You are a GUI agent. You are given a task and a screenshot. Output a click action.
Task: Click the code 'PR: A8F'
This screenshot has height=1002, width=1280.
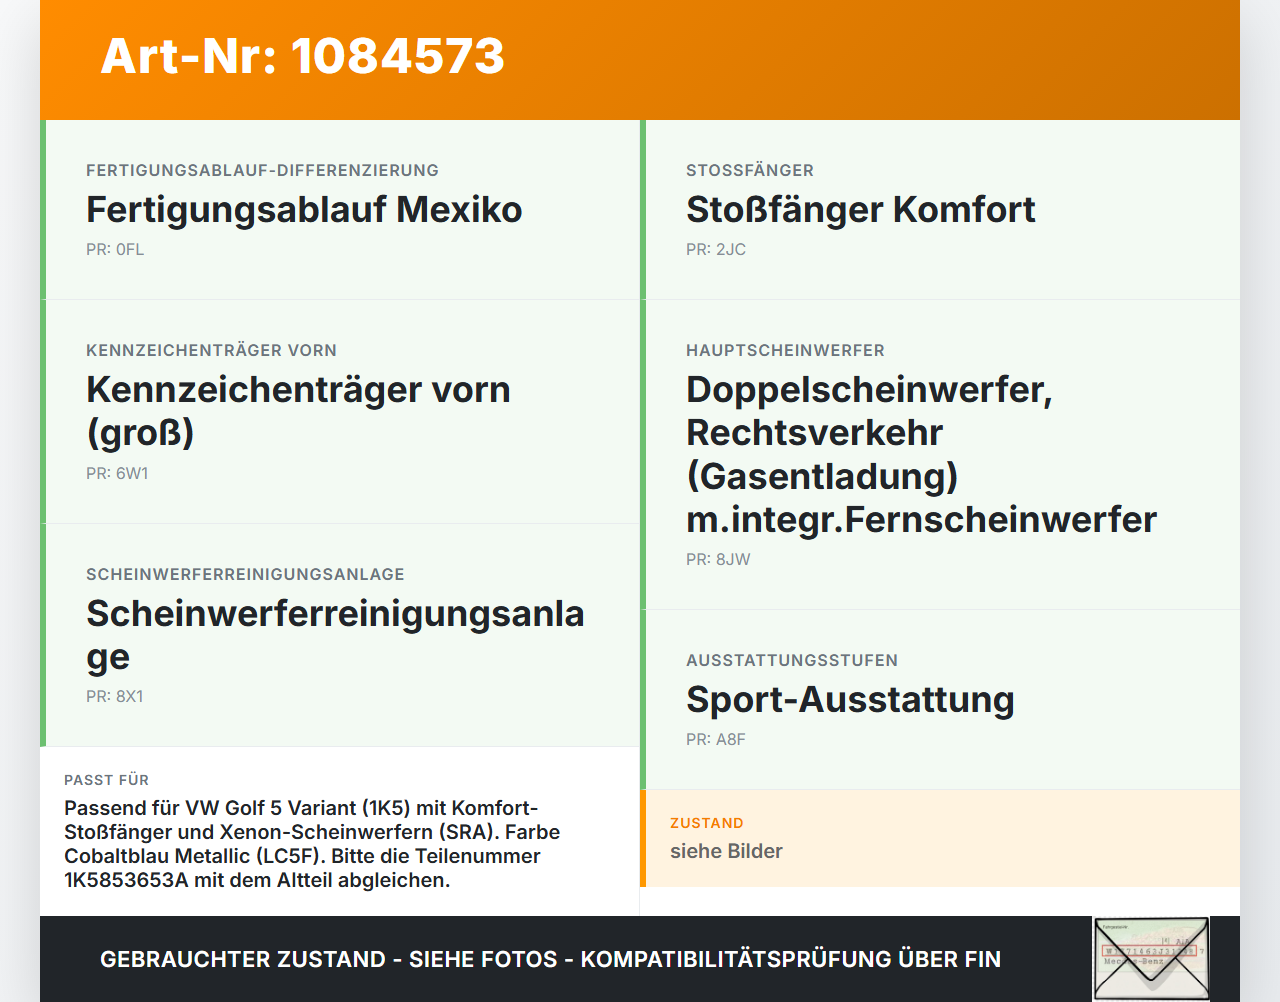point(716,740)
